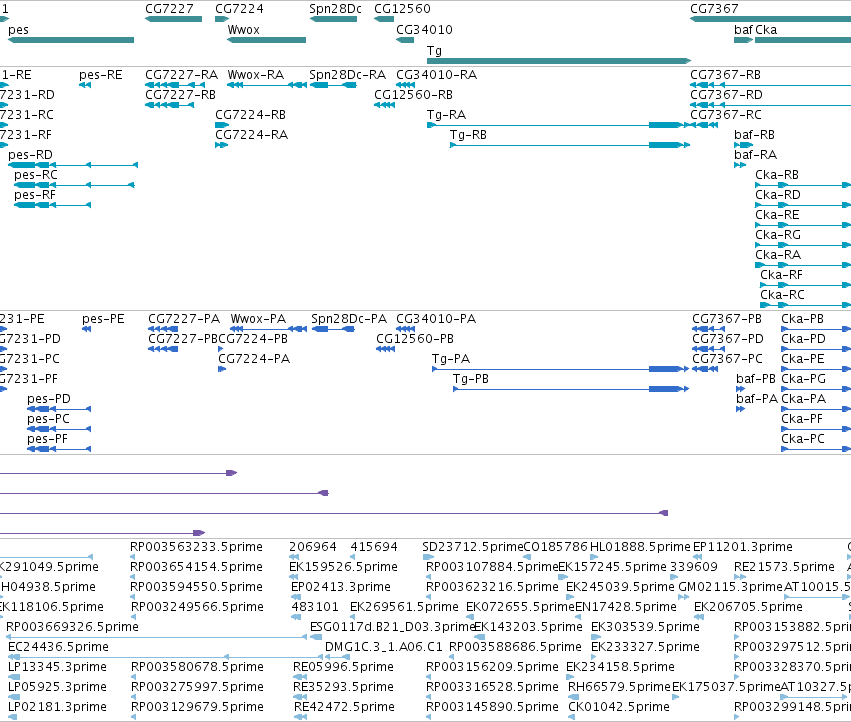Select the Cka gene bar

coord(803,40)
